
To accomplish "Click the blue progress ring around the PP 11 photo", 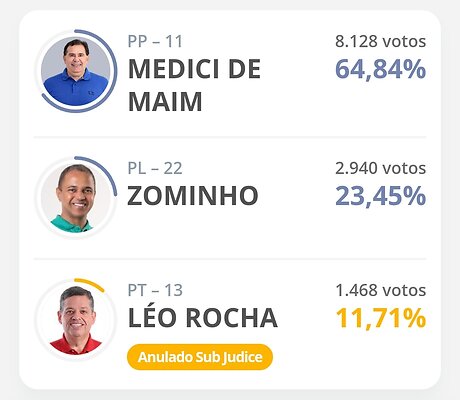I will [115, 72].
